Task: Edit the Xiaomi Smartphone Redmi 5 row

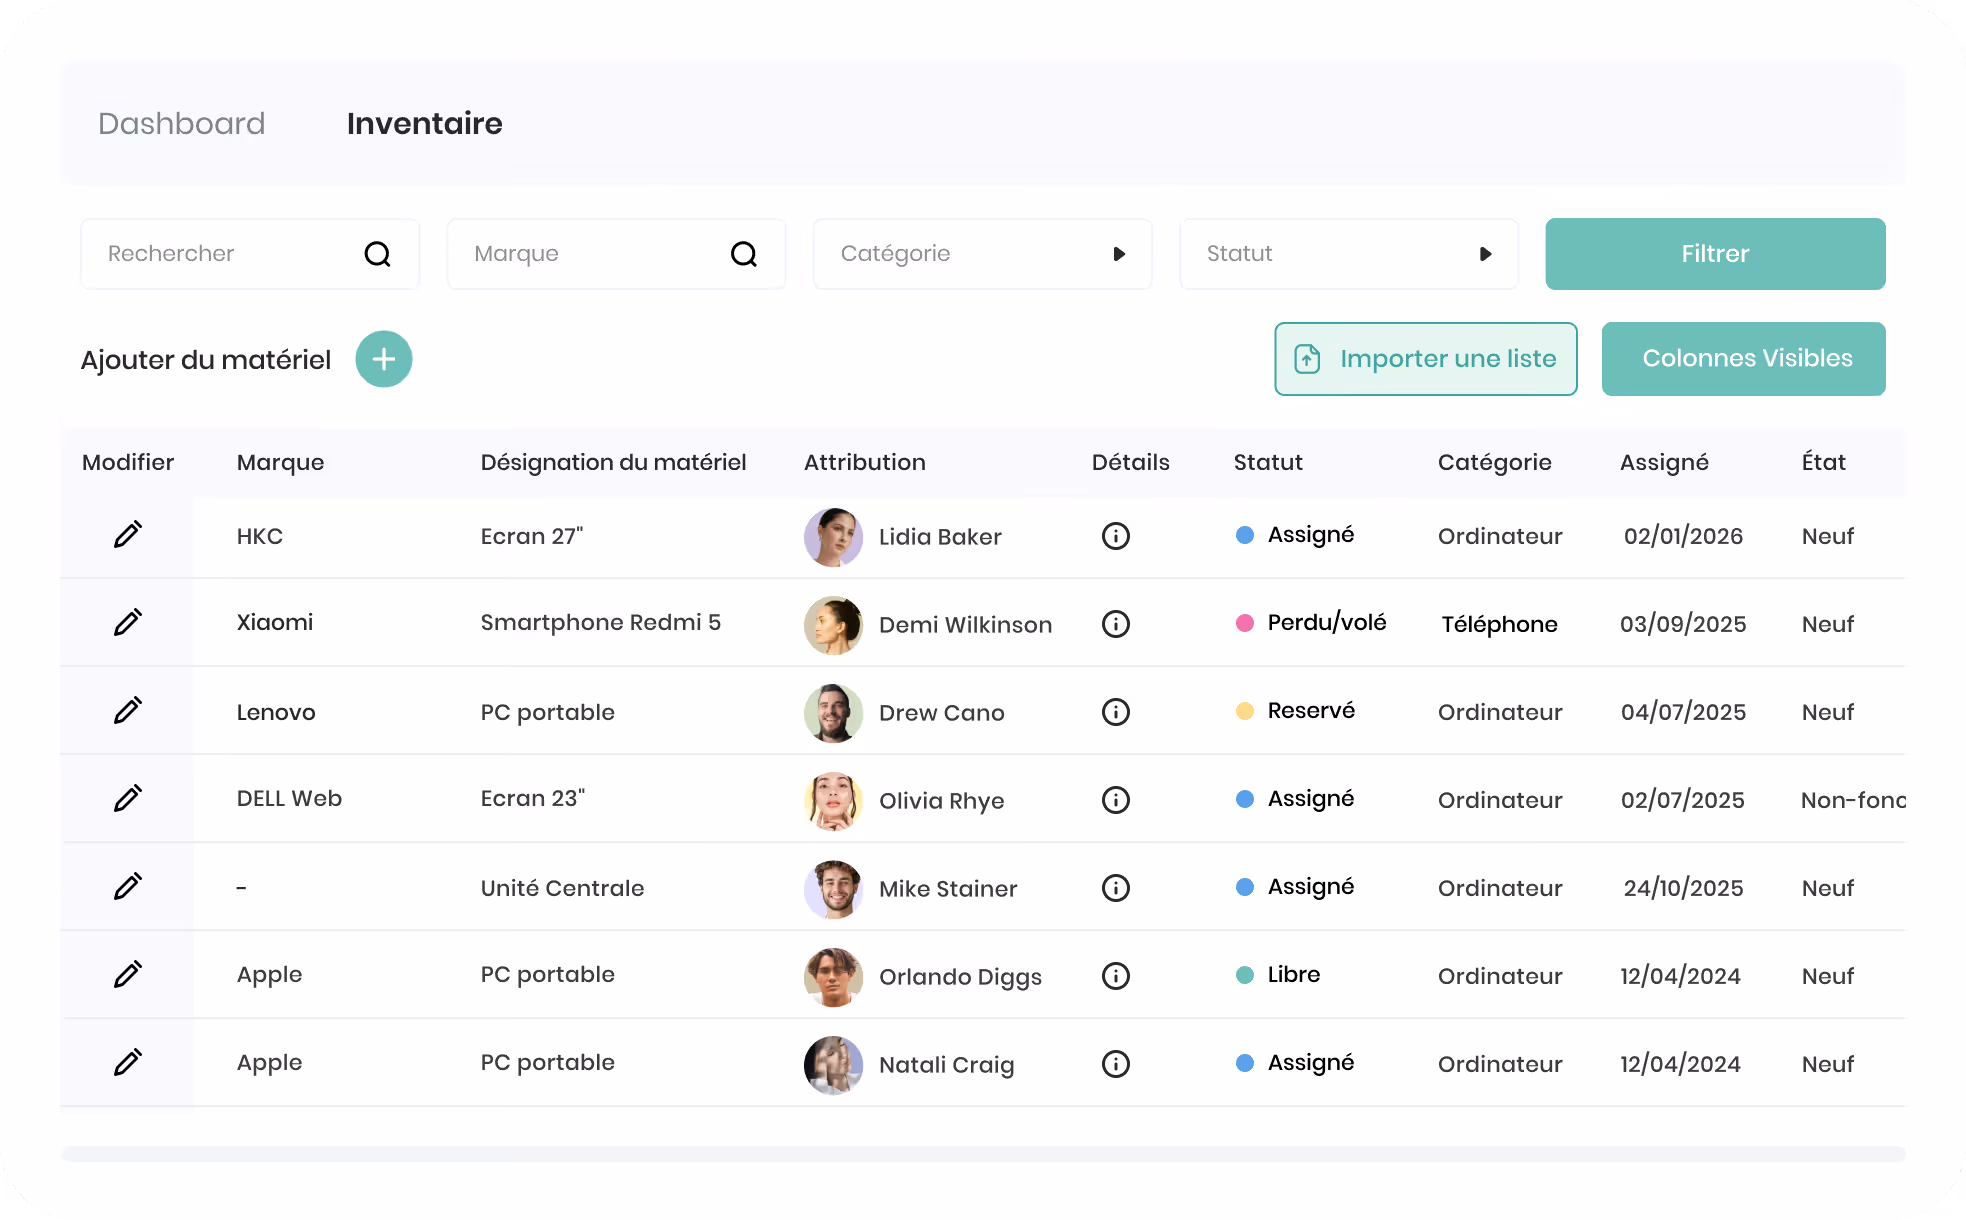Action: [127, 623]
